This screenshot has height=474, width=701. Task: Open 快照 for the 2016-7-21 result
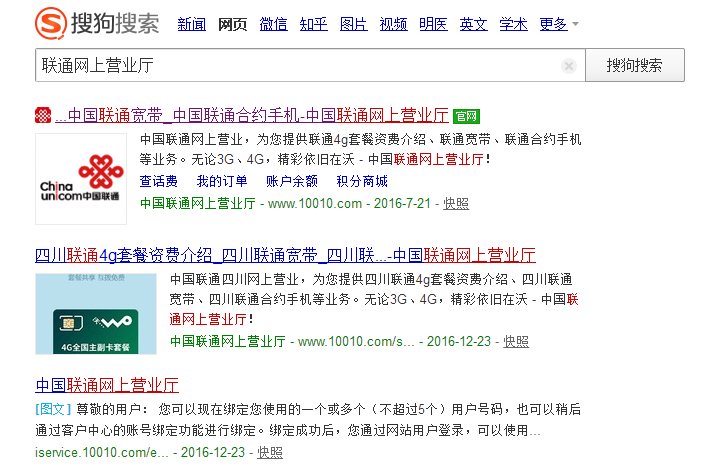coord(456,203)
